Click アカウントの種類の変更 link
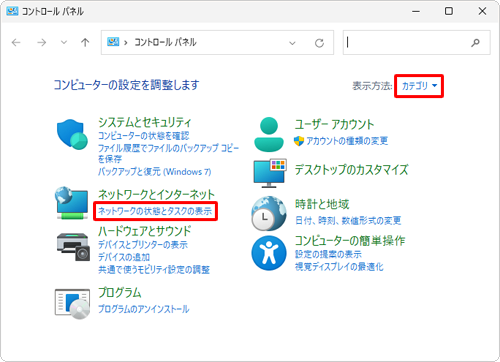 pyautogui.click(x=347, y=141)
